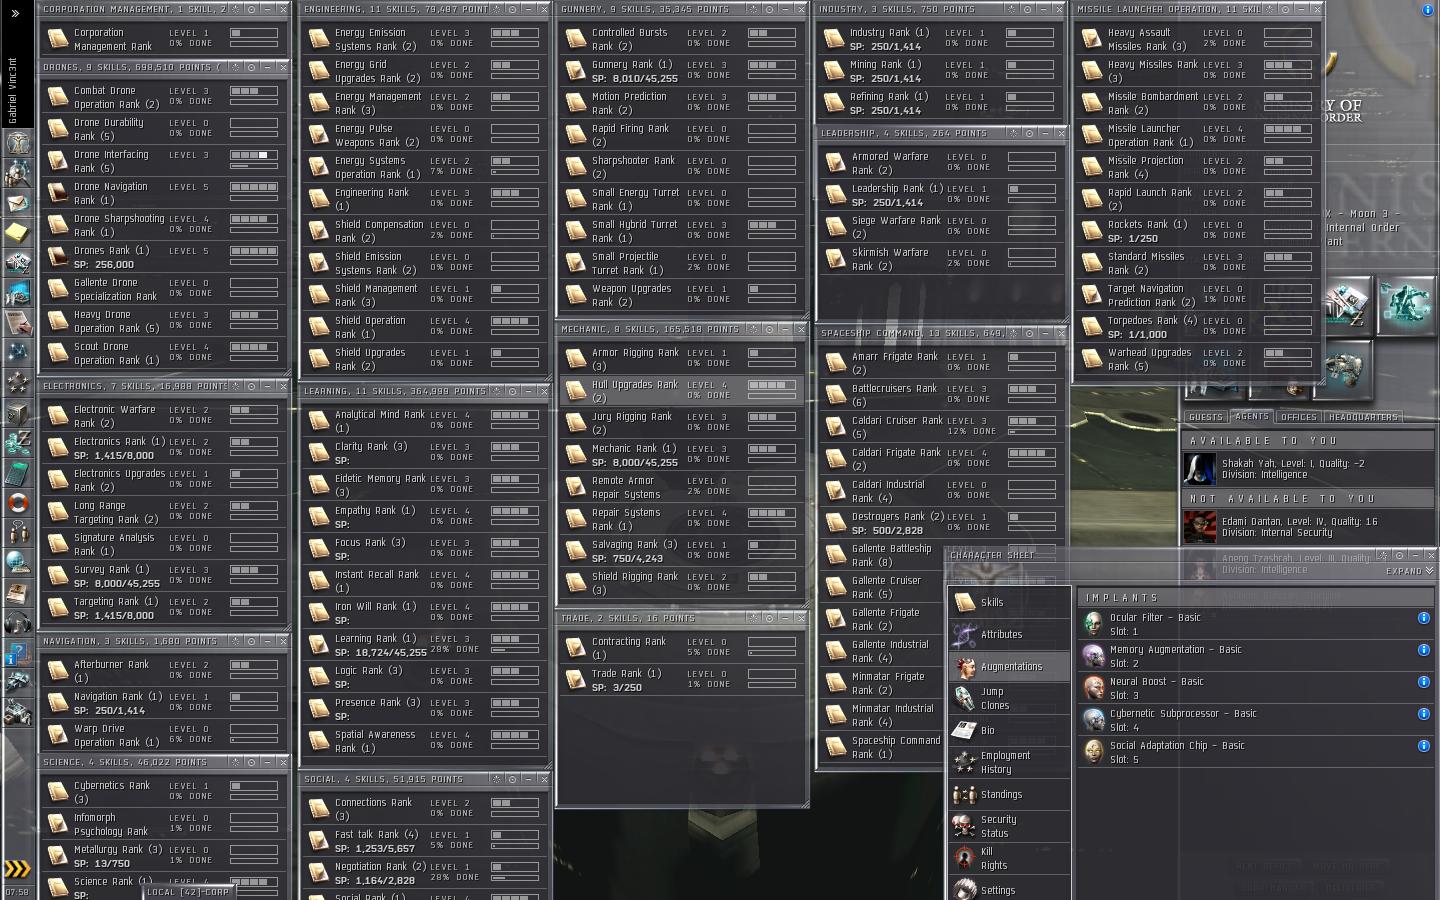Click the blue info icon in the top-right corner
This screenshot has height=900, width=1440.
(1427, 10)
